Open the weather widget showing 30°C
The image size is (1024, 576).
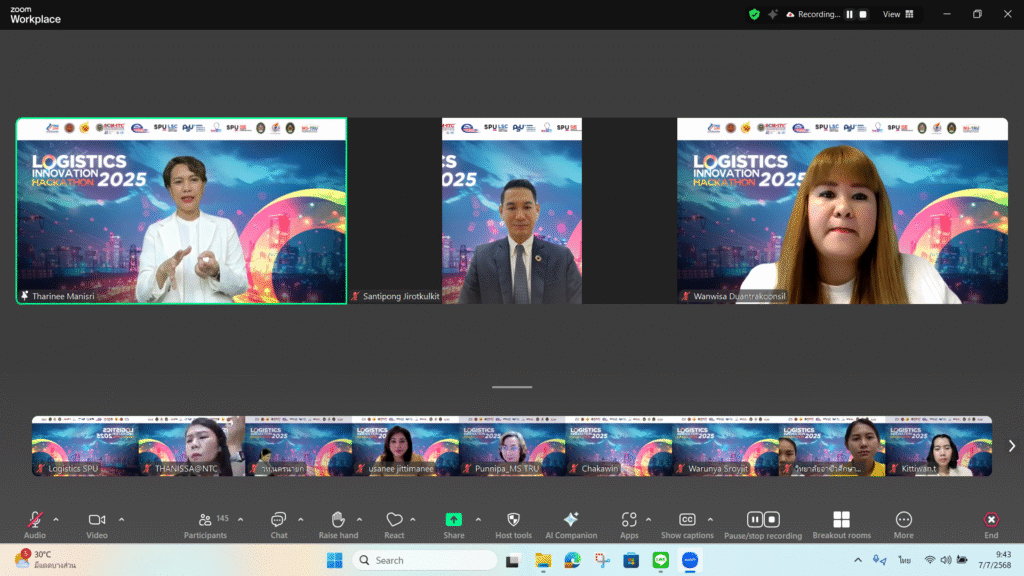coord(46,560)
